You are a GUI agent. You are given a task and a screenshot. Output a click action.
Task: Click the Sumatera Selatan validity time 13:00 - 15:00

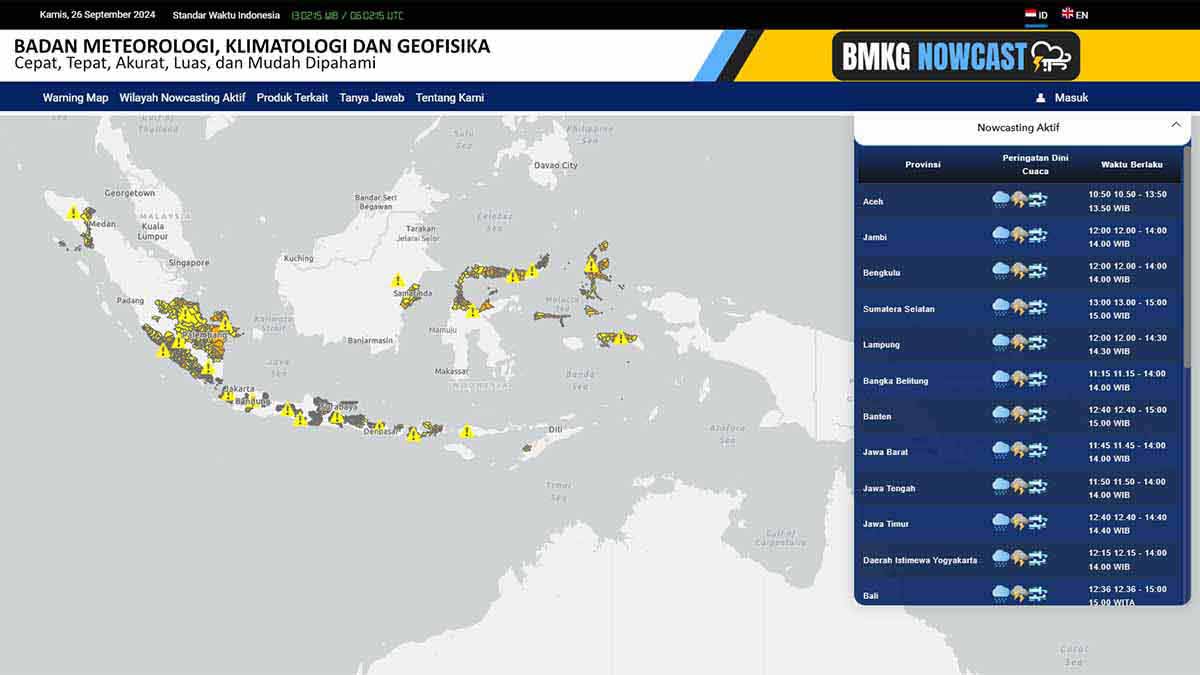(x=1127, y=309)
